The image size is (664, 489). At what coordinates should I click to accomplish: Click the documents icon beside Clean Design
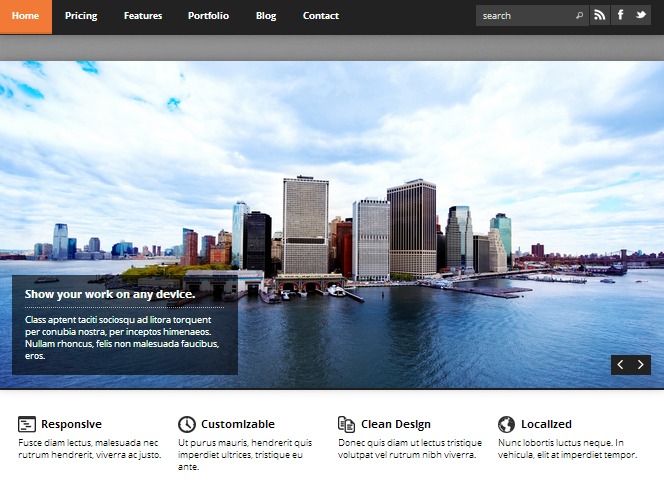coord(346,424)
